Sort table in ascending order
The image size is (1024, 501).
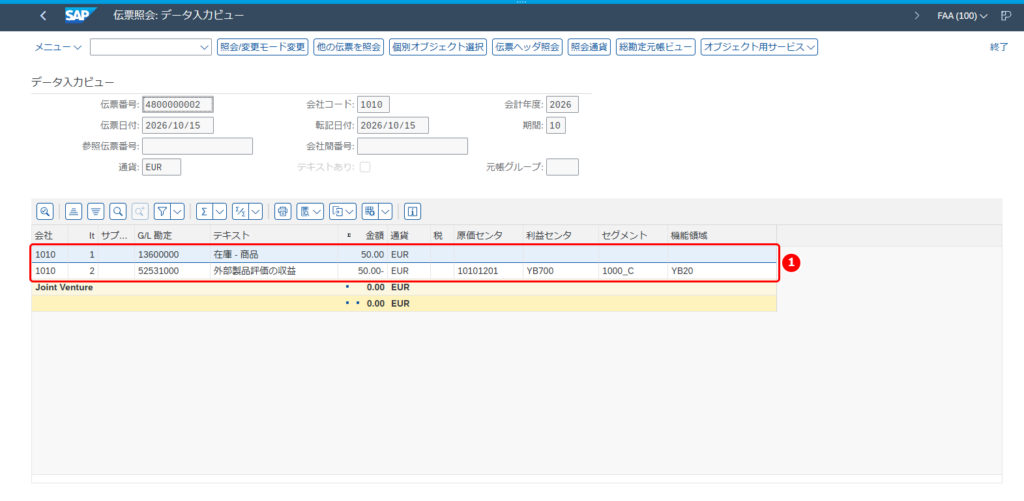tap(74, 211)
